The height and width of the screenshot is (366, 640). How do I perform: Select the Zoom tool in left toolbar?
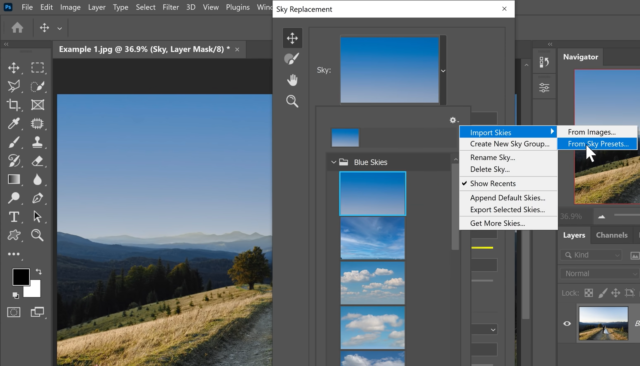tap(37, 235)
